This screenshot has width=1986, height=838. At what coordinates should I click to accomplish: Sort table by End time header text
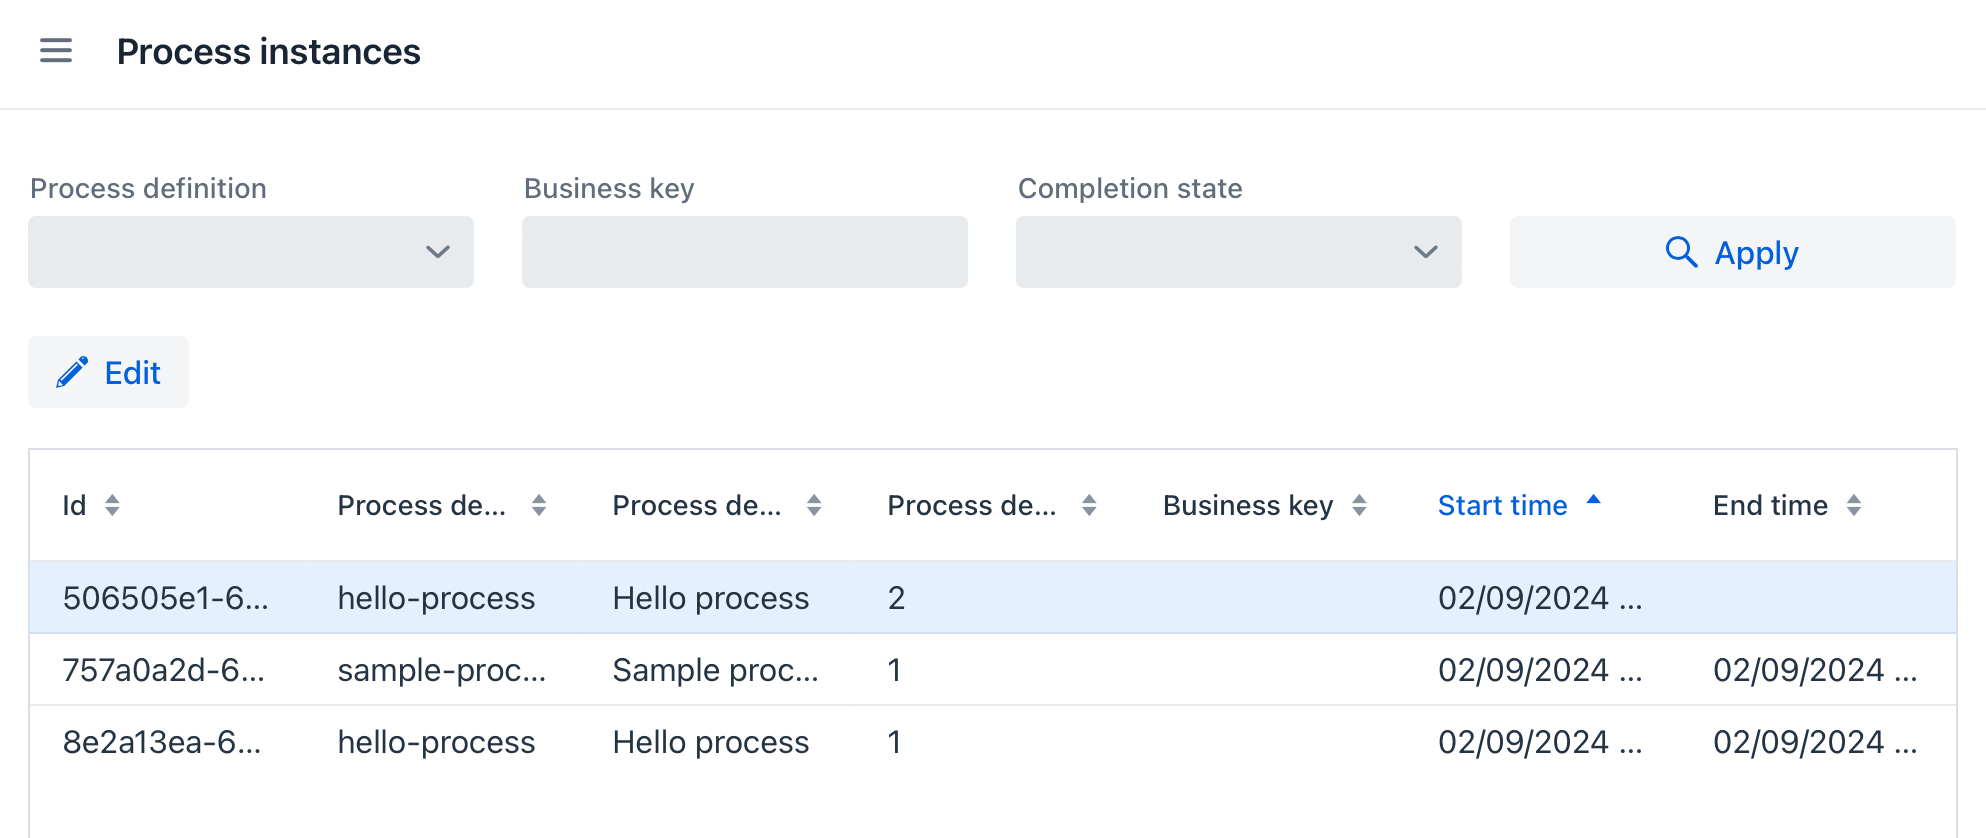coord(1770,506)
